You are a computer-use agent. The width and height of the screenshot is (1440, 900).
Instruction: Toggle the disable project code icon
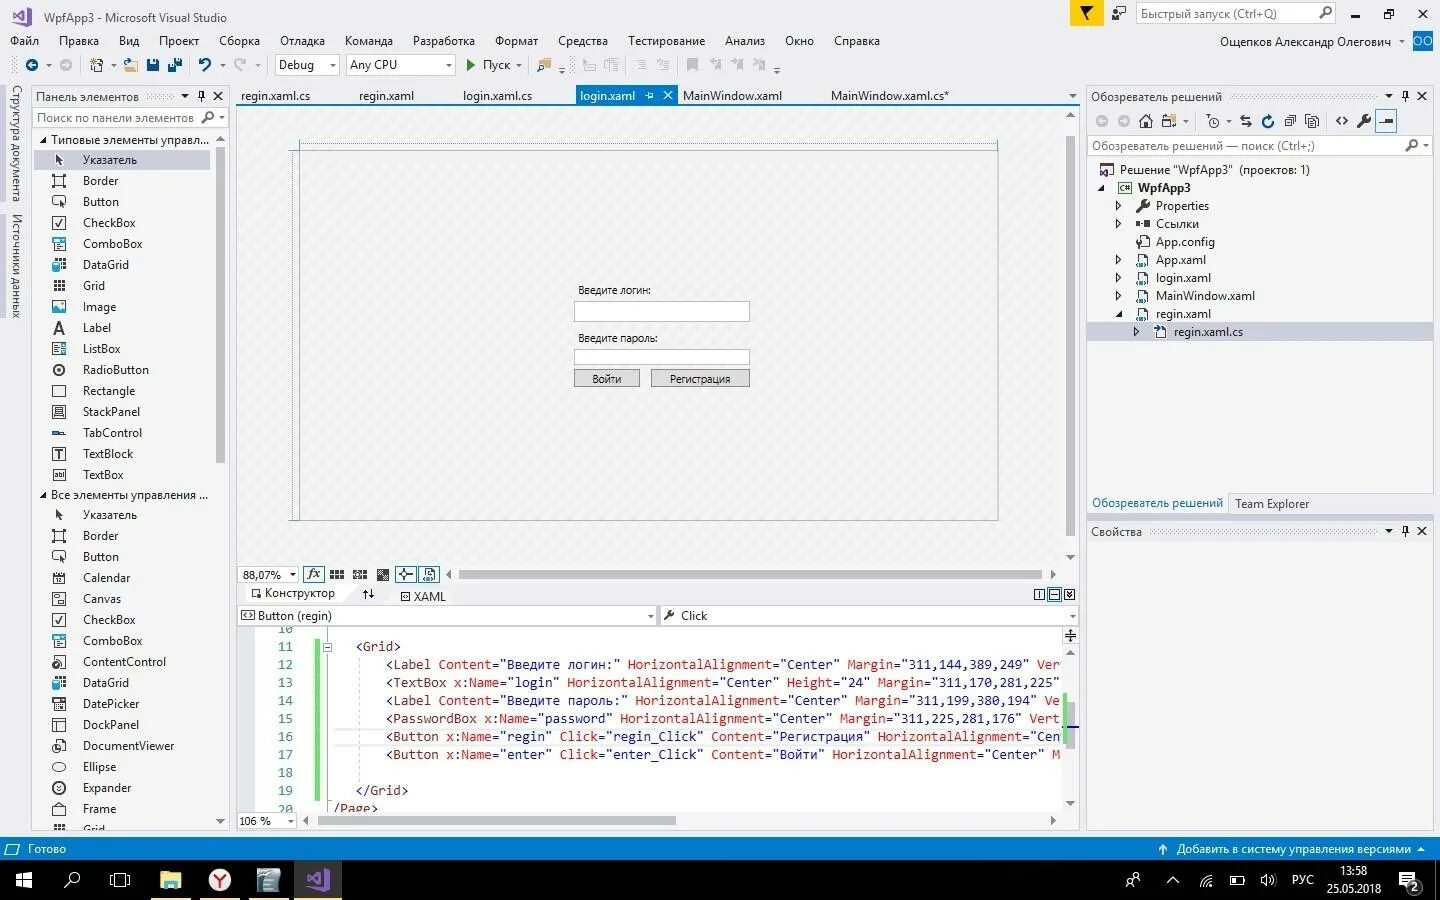[429, 574]
